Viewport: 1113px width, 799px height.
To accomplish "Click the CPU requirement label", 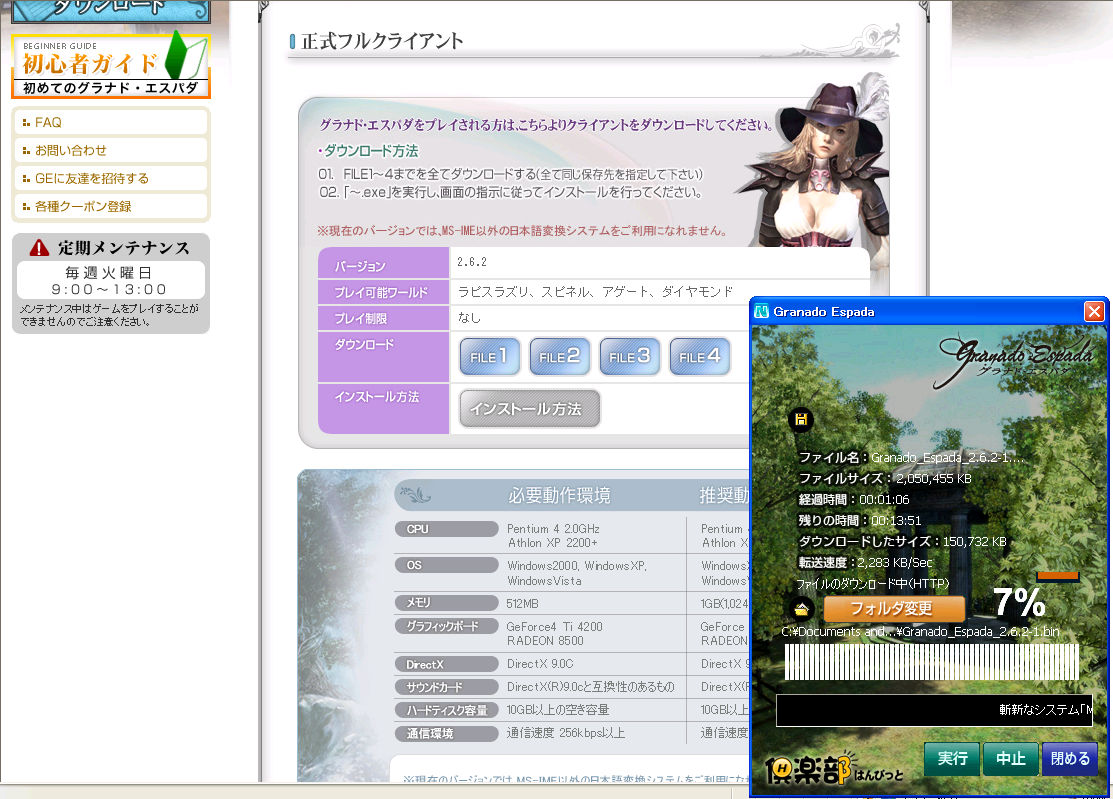I will pos(446,529).
